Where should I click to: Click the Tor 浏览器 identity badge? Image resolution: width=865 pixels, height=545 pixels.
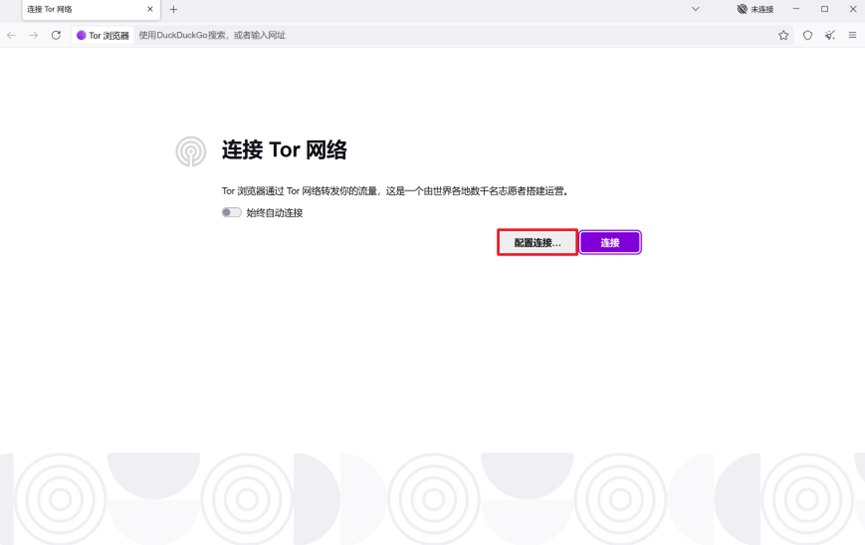pos(103,35)
